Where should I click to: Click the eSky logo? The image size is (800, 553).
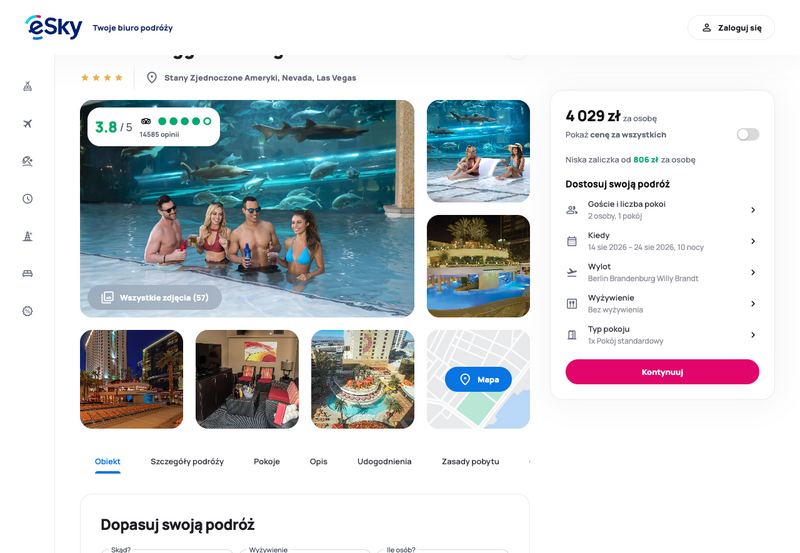point(54,27)
